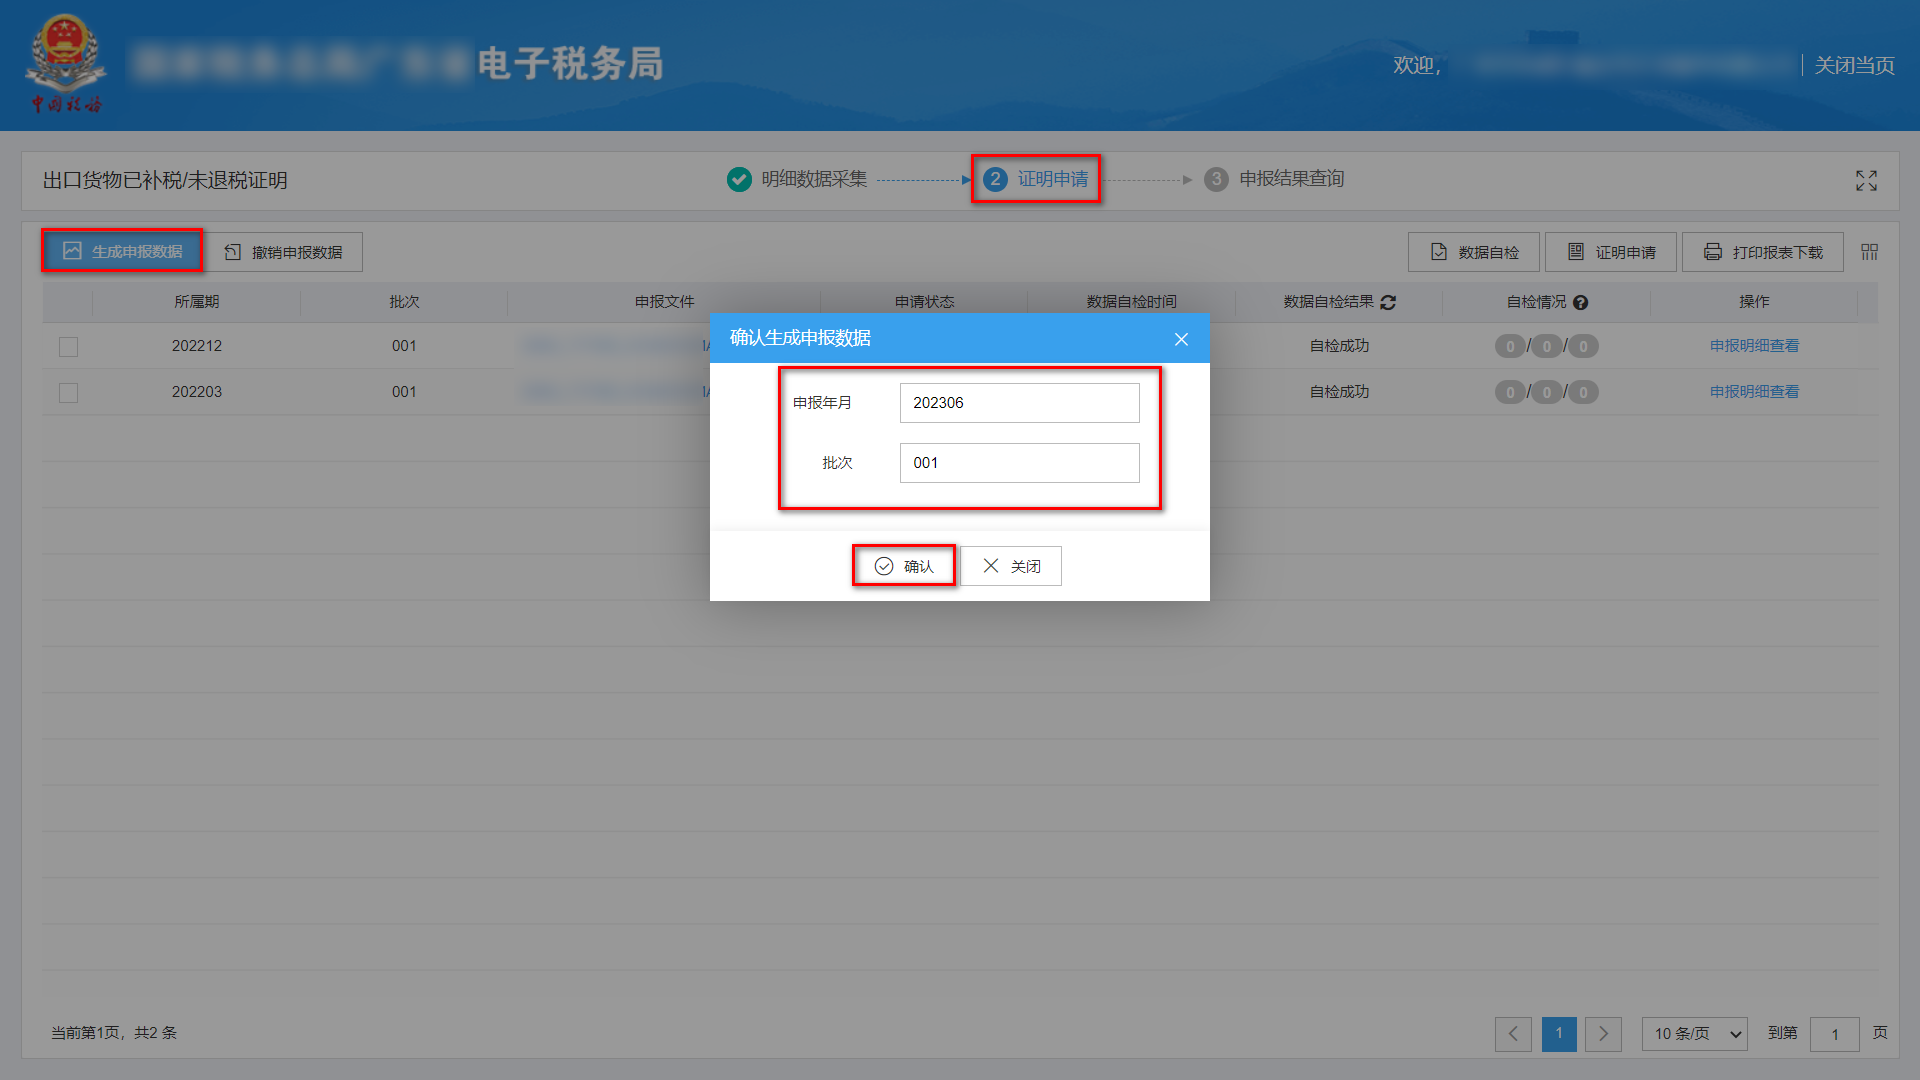Click the 撤销申报数据 button

(x=284, y=252)
